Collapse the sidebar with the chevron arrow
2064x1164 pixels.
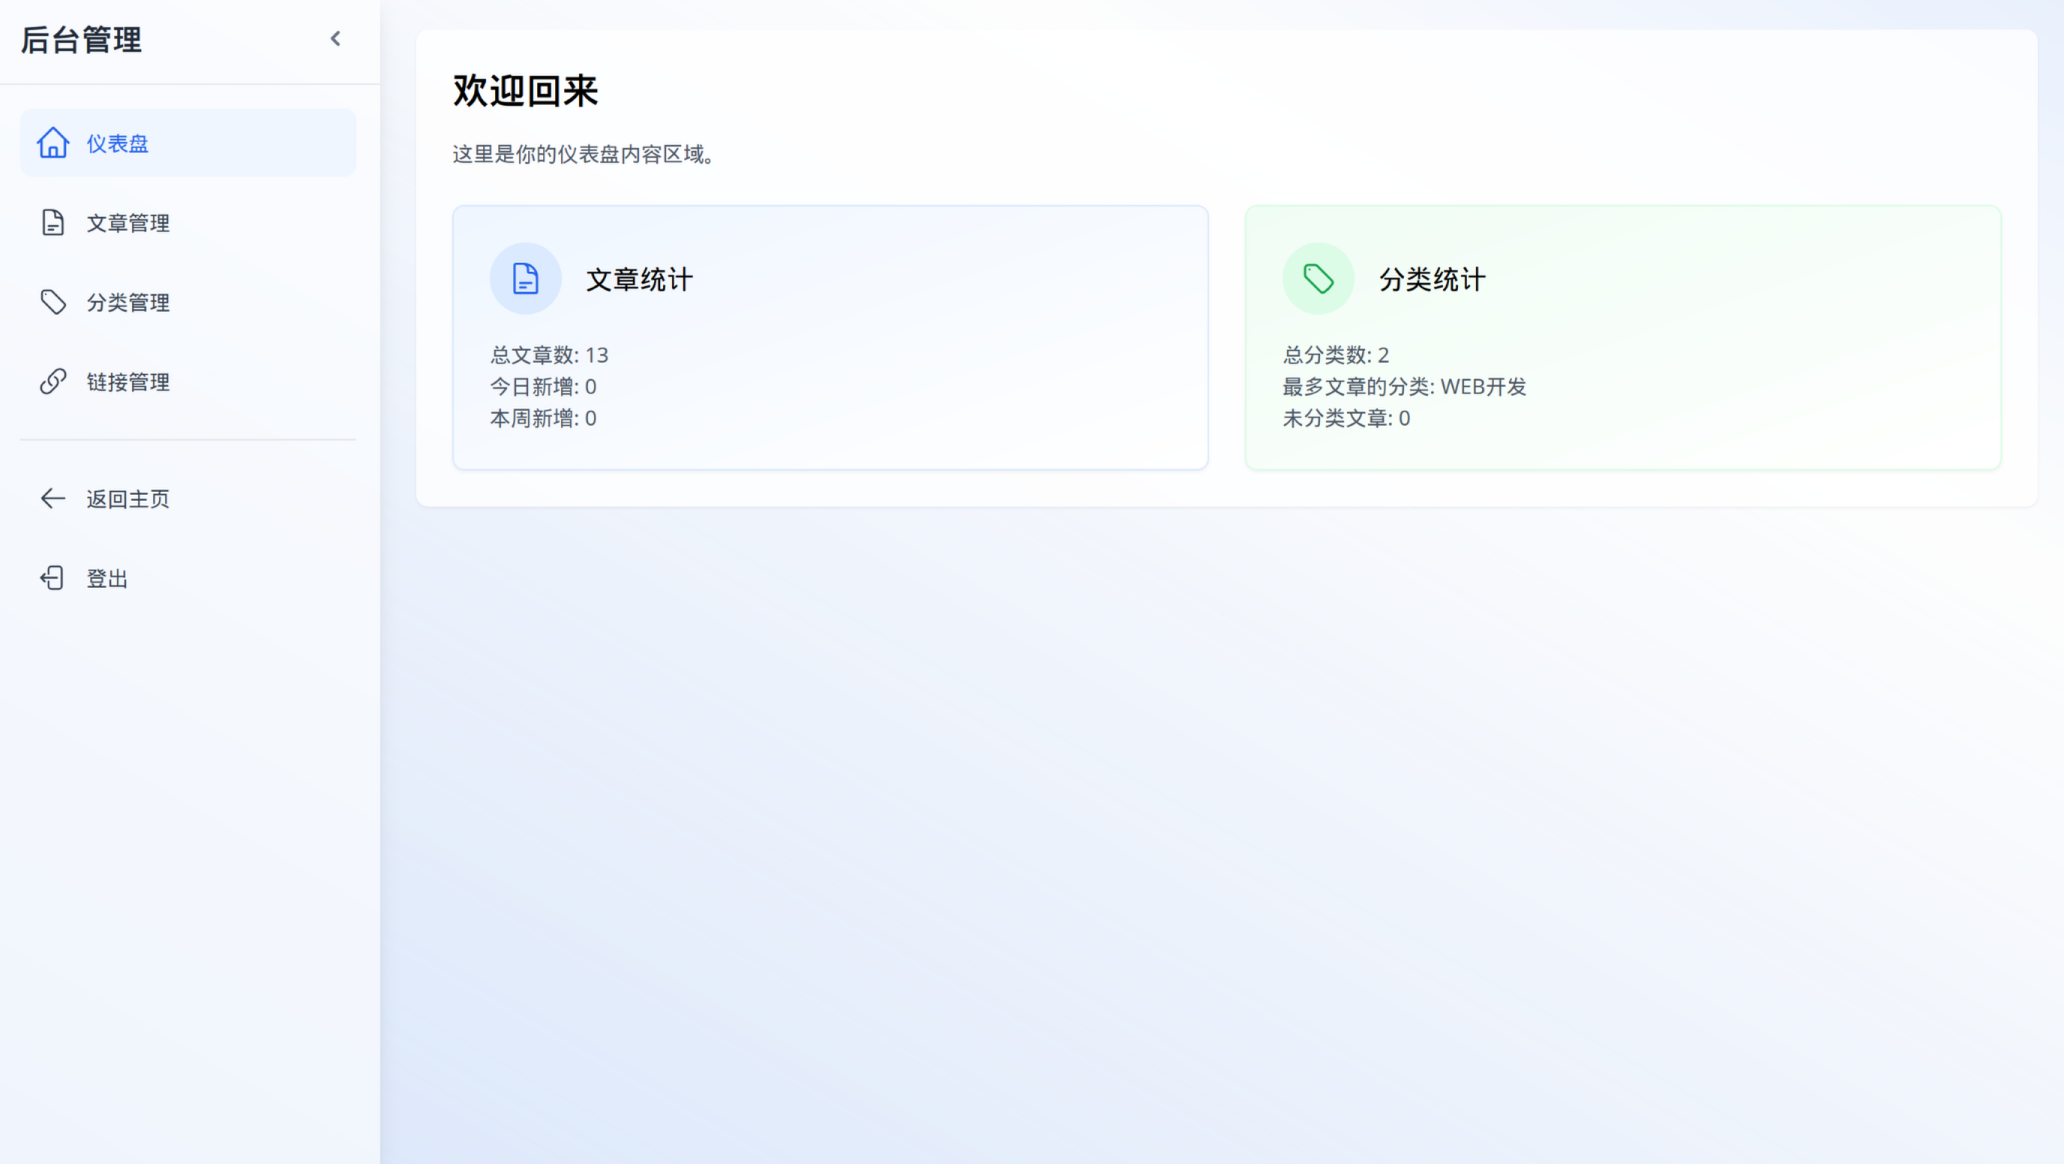(336, 39)
